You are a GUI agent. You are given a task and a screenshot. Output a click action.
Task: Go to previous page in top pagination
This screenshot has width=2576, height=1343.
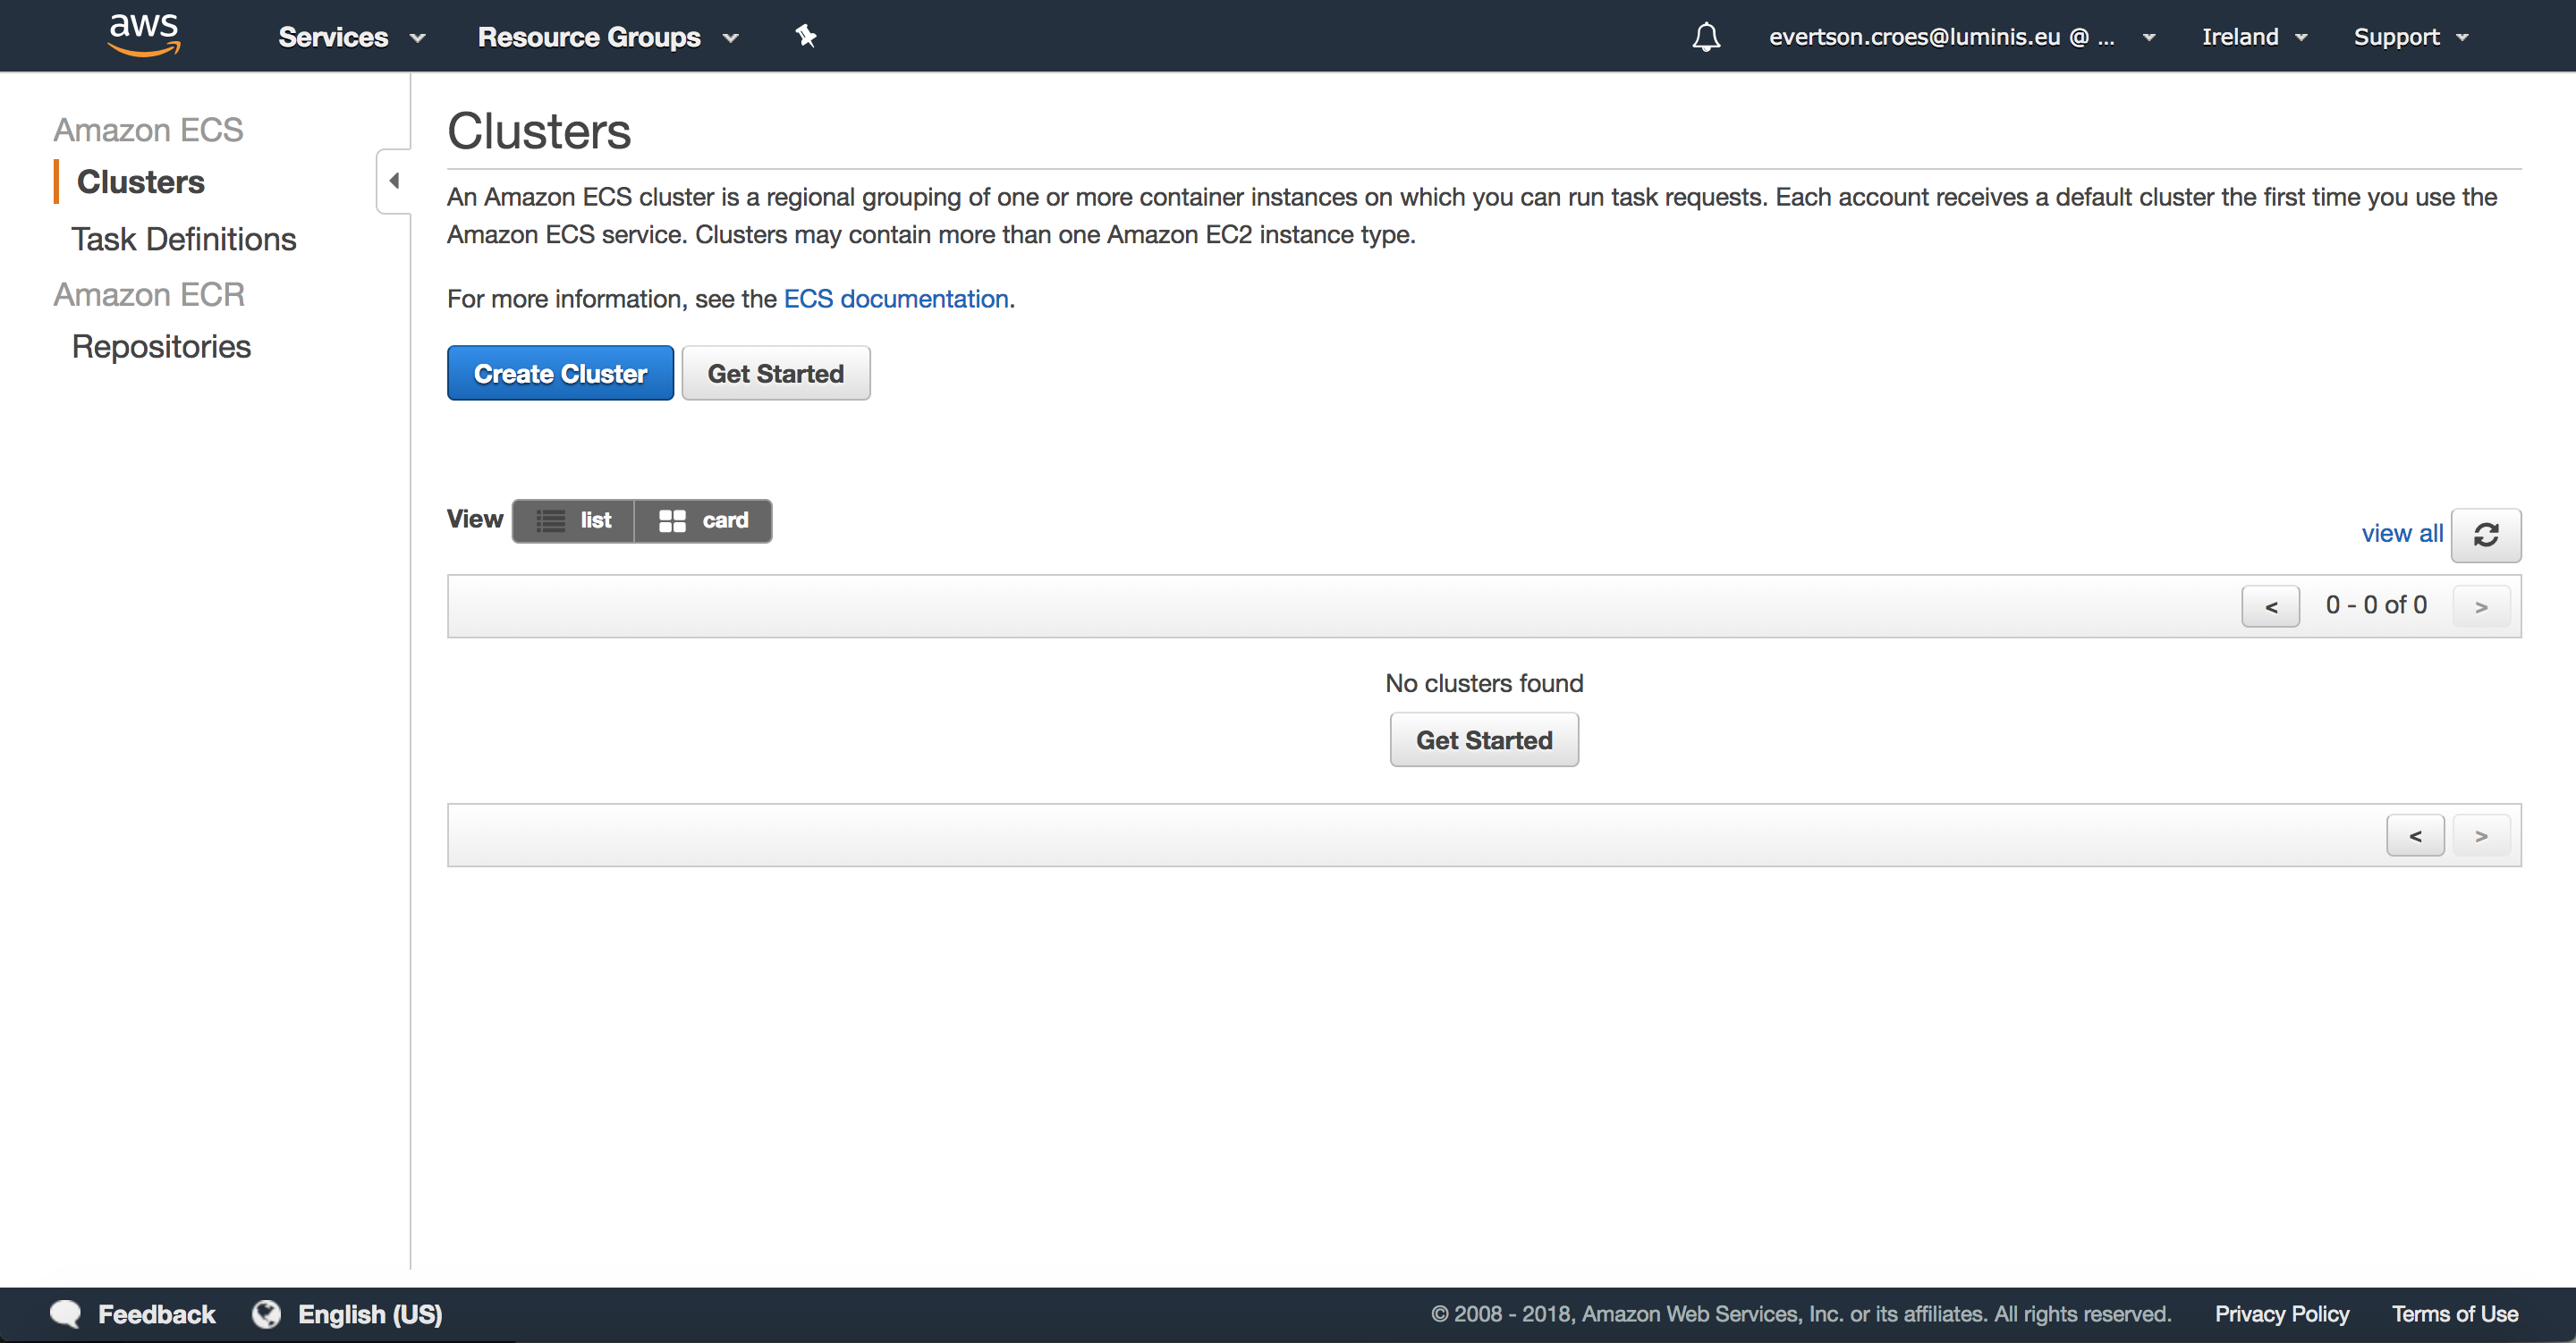tap(2270, 606)
